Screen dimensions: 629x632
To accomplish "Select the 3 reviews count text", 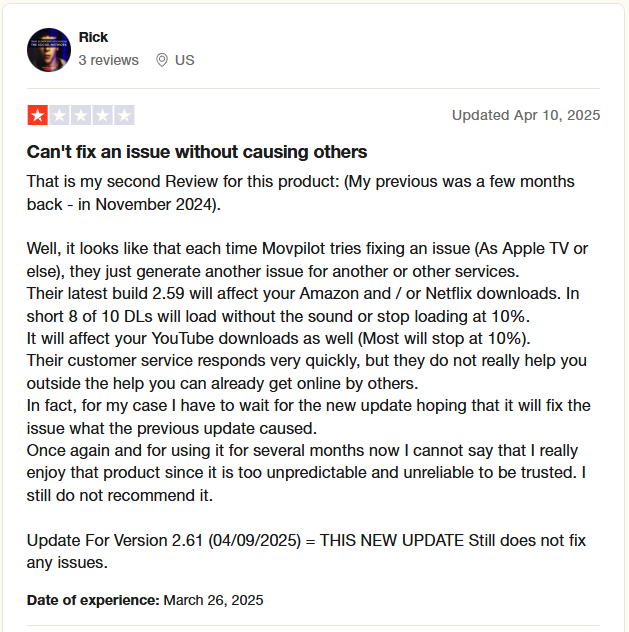I will click(108, 60).
